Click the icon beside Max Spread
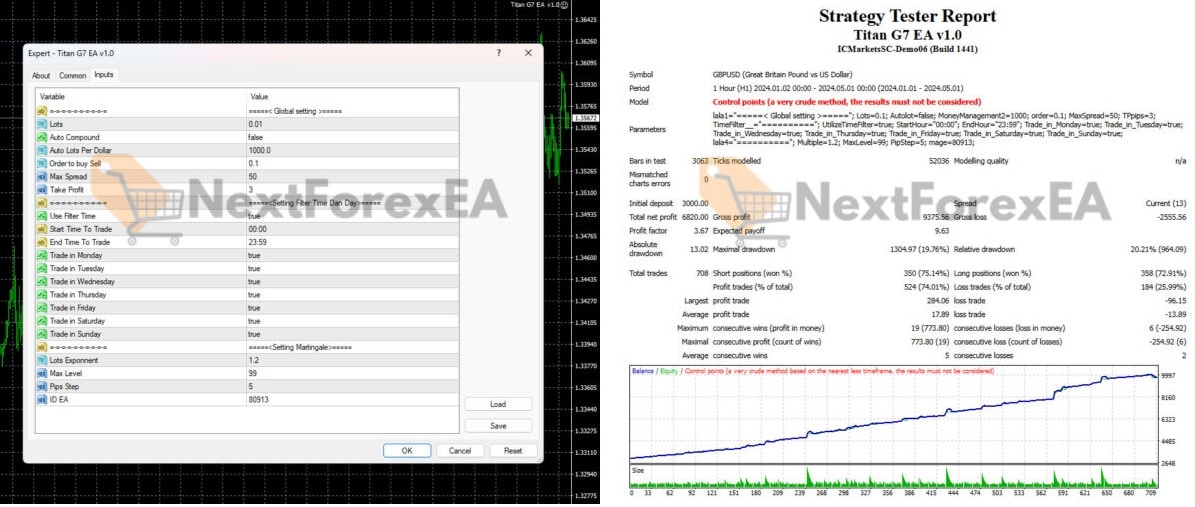This screenshot has width=1195, height=507. 43,176
